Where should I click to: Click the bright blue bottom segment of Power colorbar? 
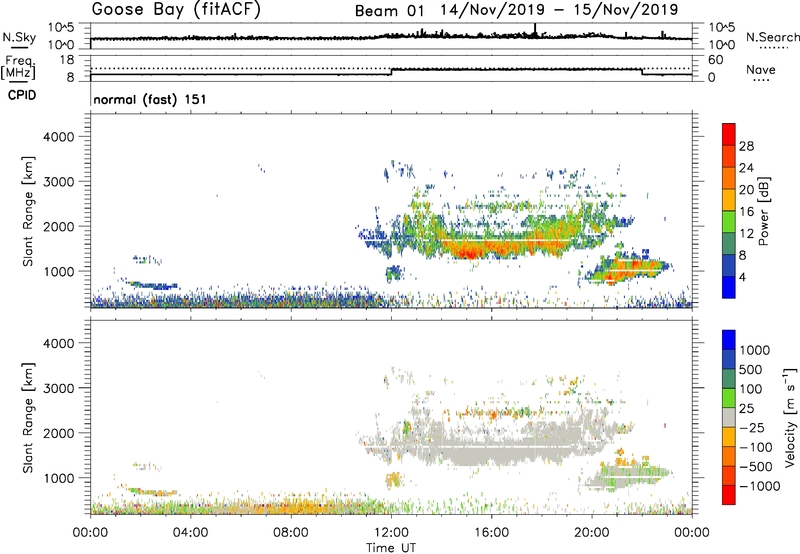pos(729,287)
